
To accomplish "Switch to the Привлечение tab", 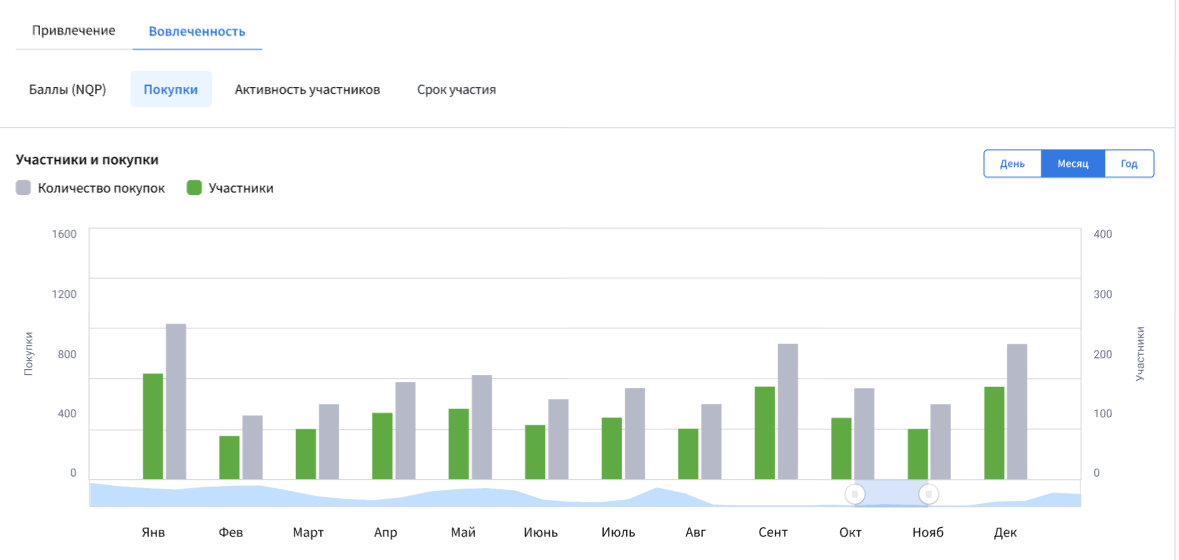I will [73, 31].
